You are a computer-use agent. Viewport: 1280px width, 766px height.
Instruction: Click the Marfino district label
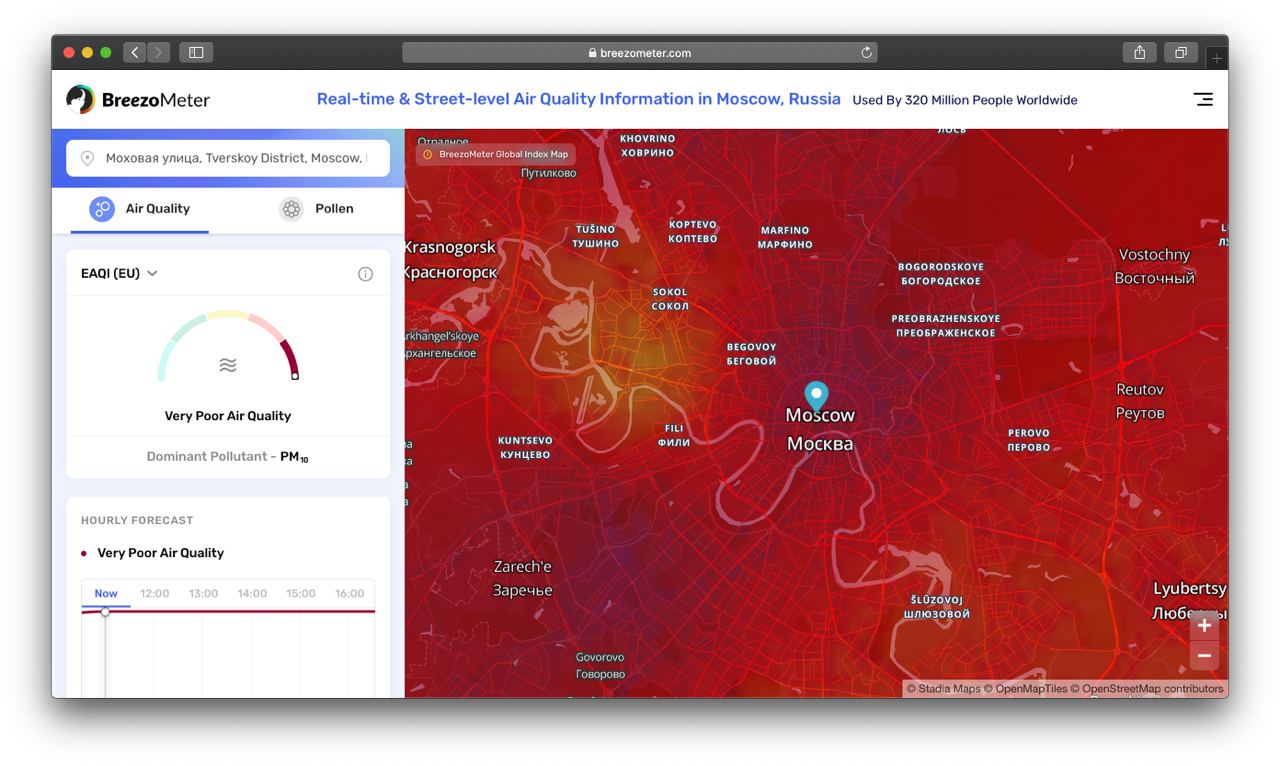click(785, 237)
